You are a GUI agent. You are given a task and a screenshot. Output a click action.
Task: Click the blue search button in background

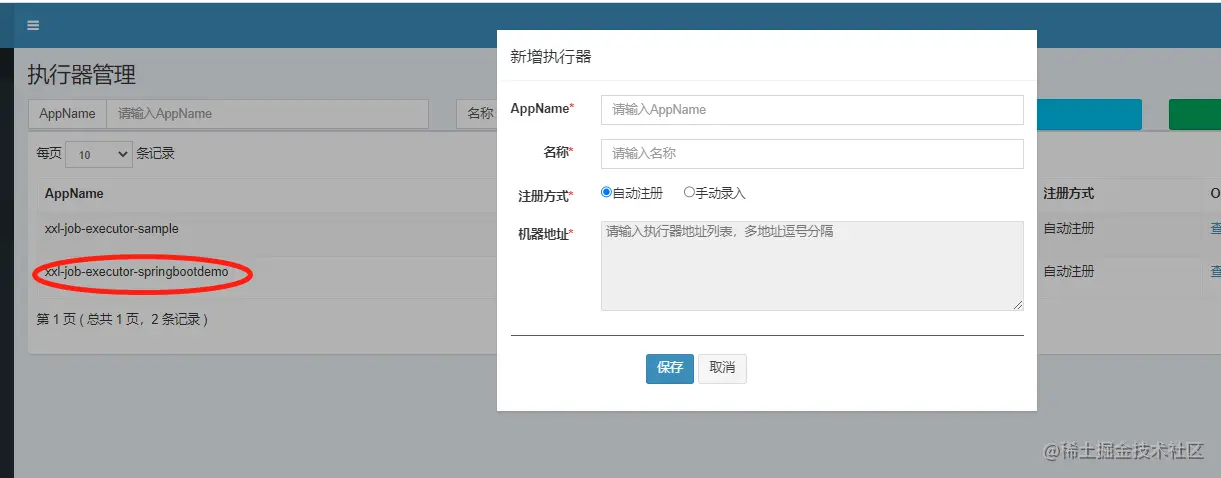[1089, 114]
